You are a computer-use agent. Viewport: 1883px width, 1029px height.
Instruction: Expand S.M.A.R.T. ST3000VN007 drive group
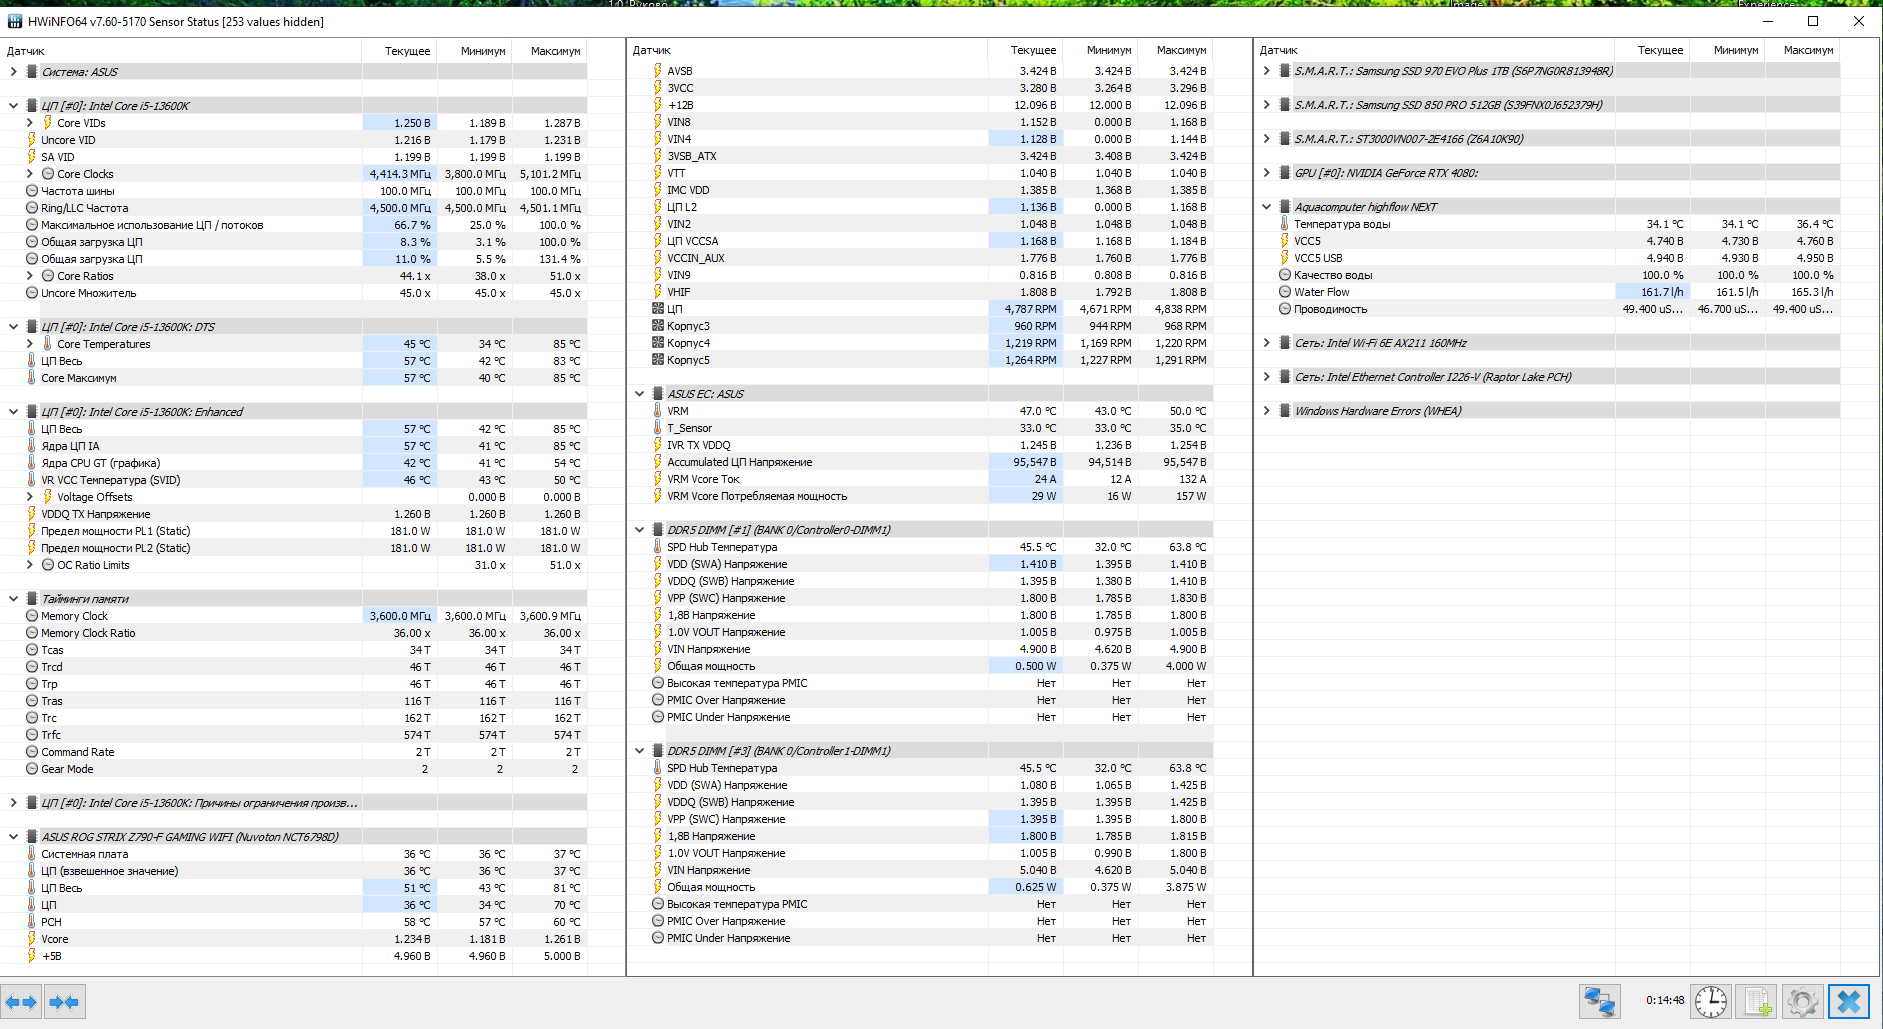pyautogui.click(x=1267, y=139)
